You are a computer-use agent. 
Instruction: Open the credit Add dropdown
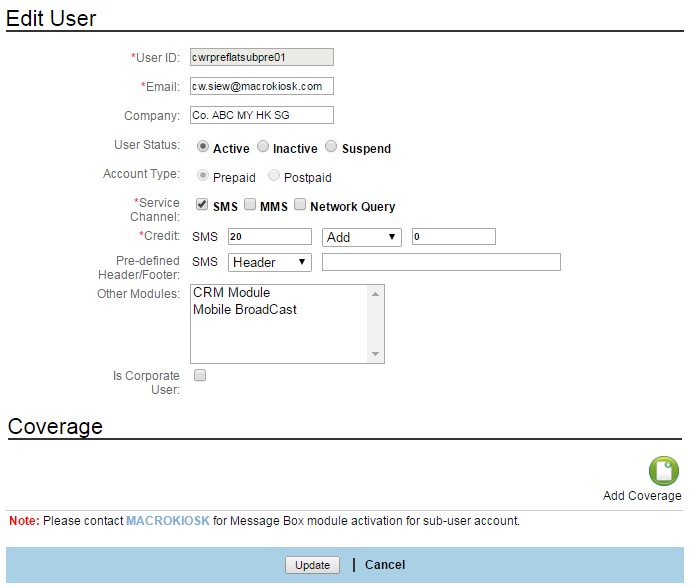[x=362, y=237]
